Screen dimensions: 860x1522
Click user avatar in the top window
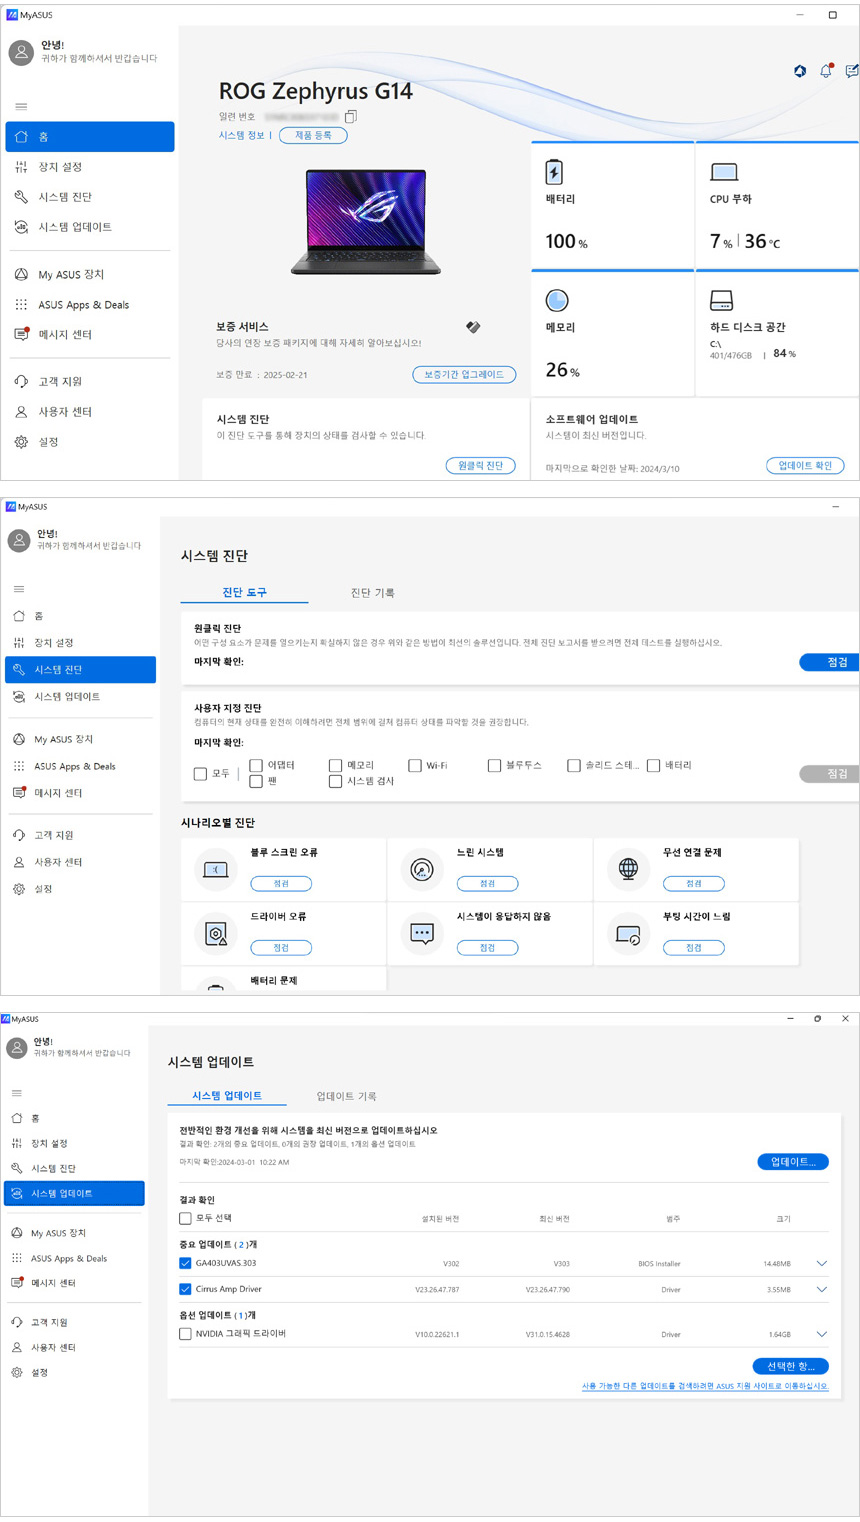[x=21, y=53]
